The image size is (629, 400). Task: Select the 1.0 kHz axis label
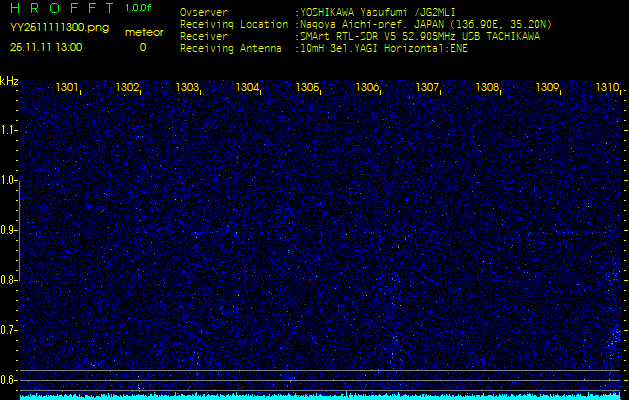9,180
